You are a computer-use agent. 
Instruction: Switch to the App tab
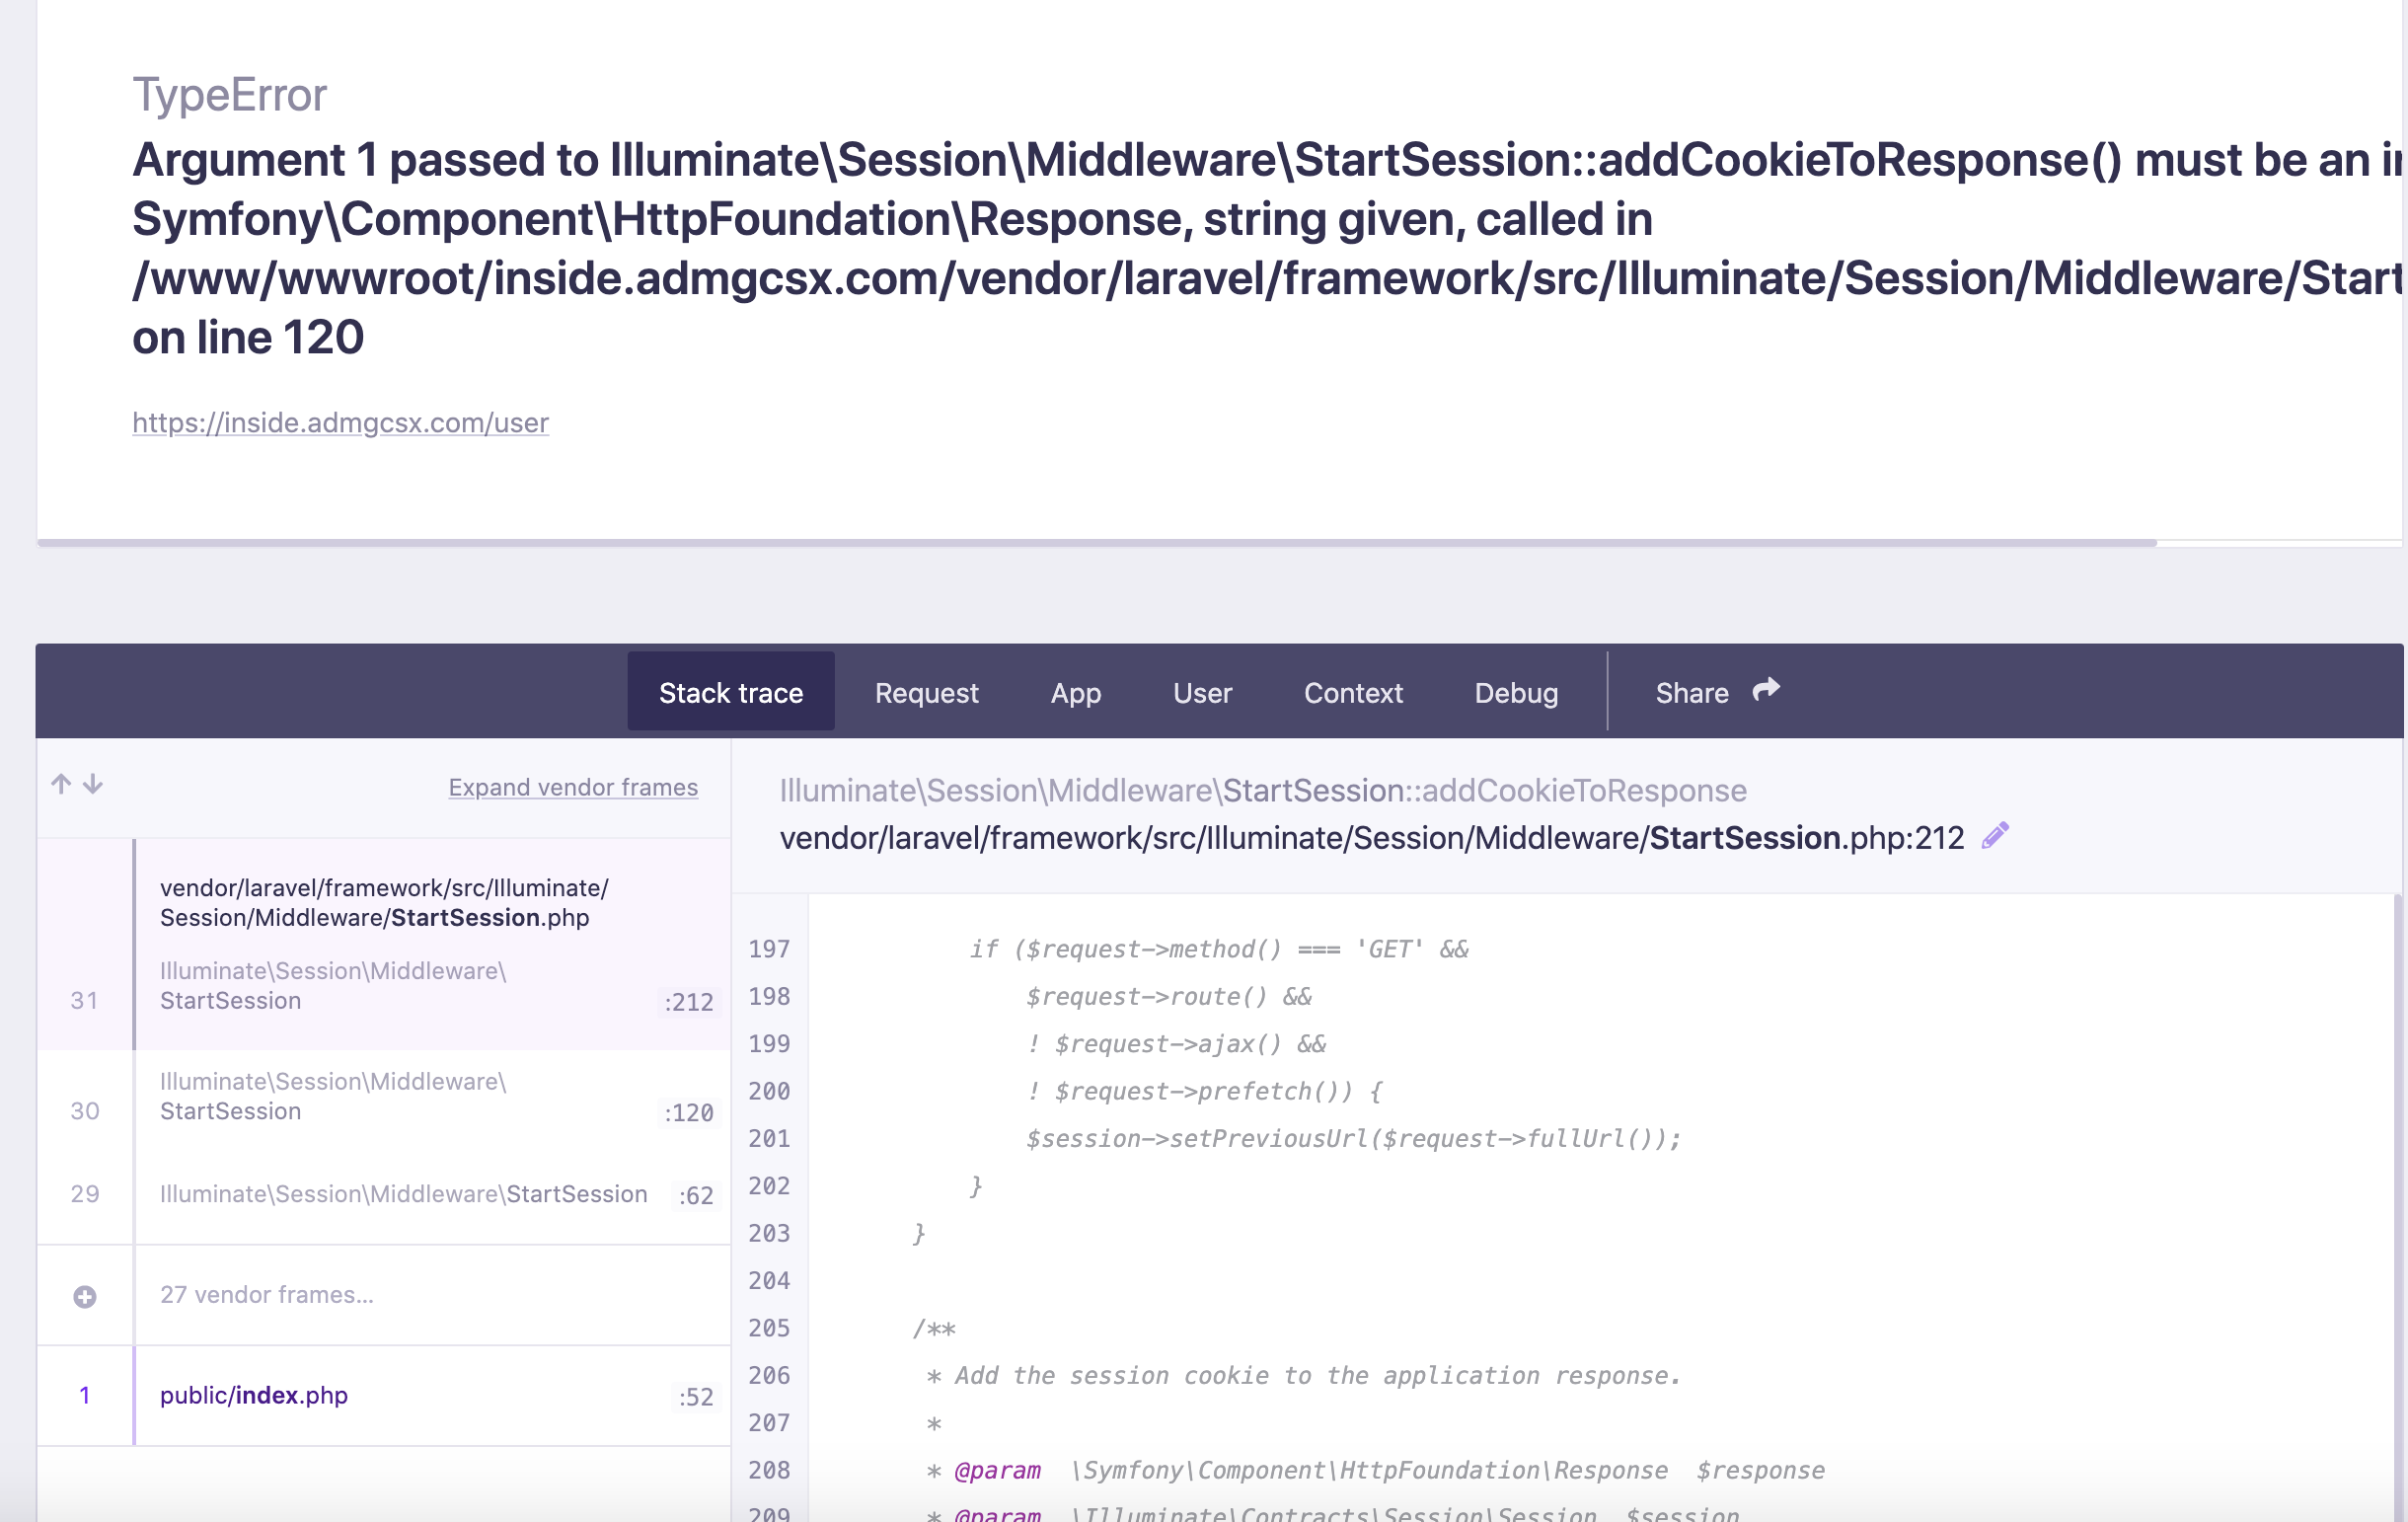tap(1076, 692)
